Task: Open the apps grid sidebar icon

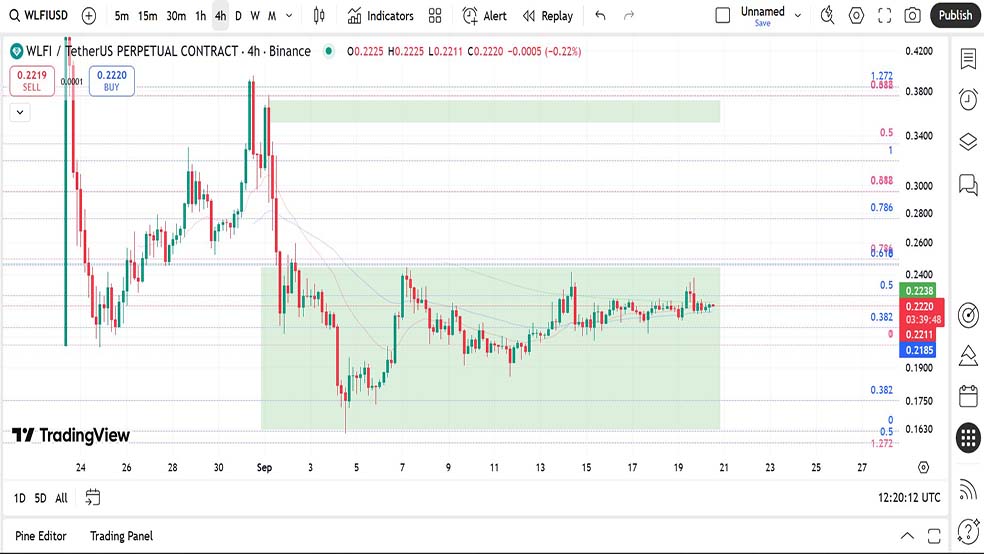Action: click(968, 437)
